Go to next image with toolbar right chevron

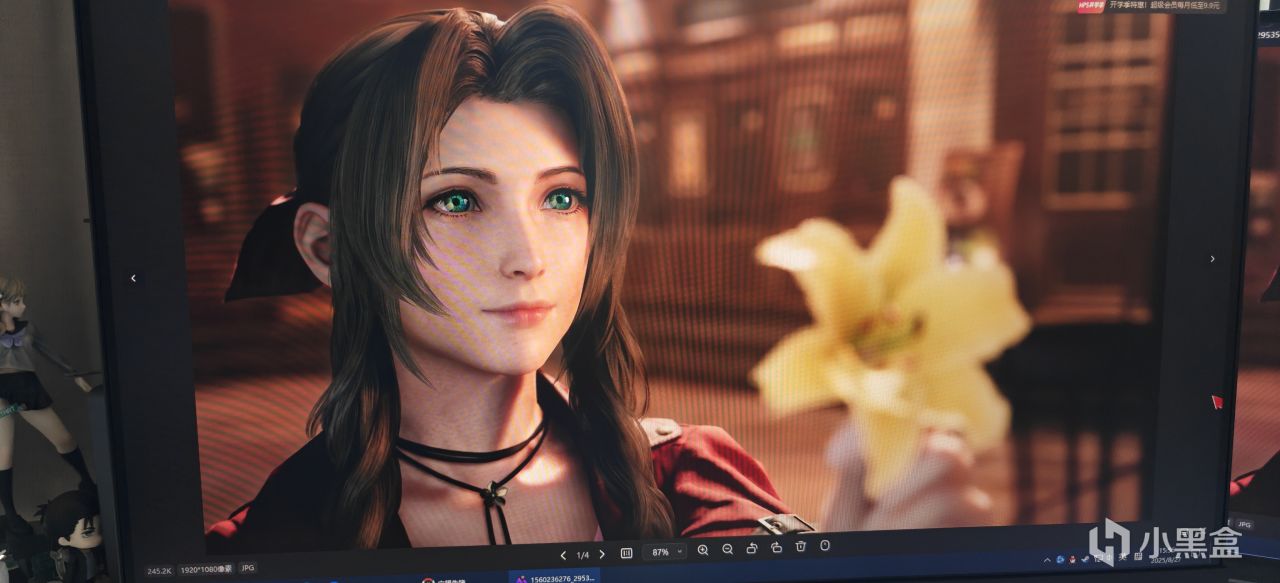click(602, 554)
